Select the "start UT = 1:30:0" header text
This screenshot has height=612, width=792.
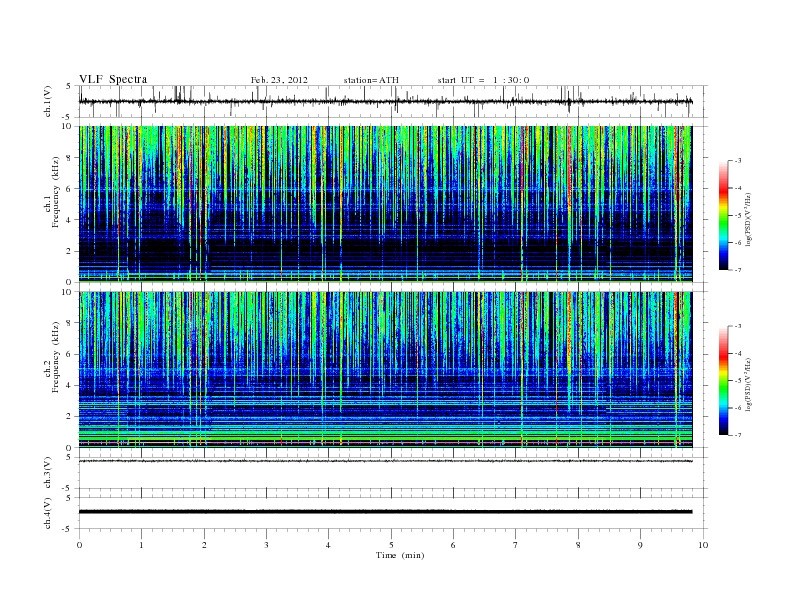(483, 80)
